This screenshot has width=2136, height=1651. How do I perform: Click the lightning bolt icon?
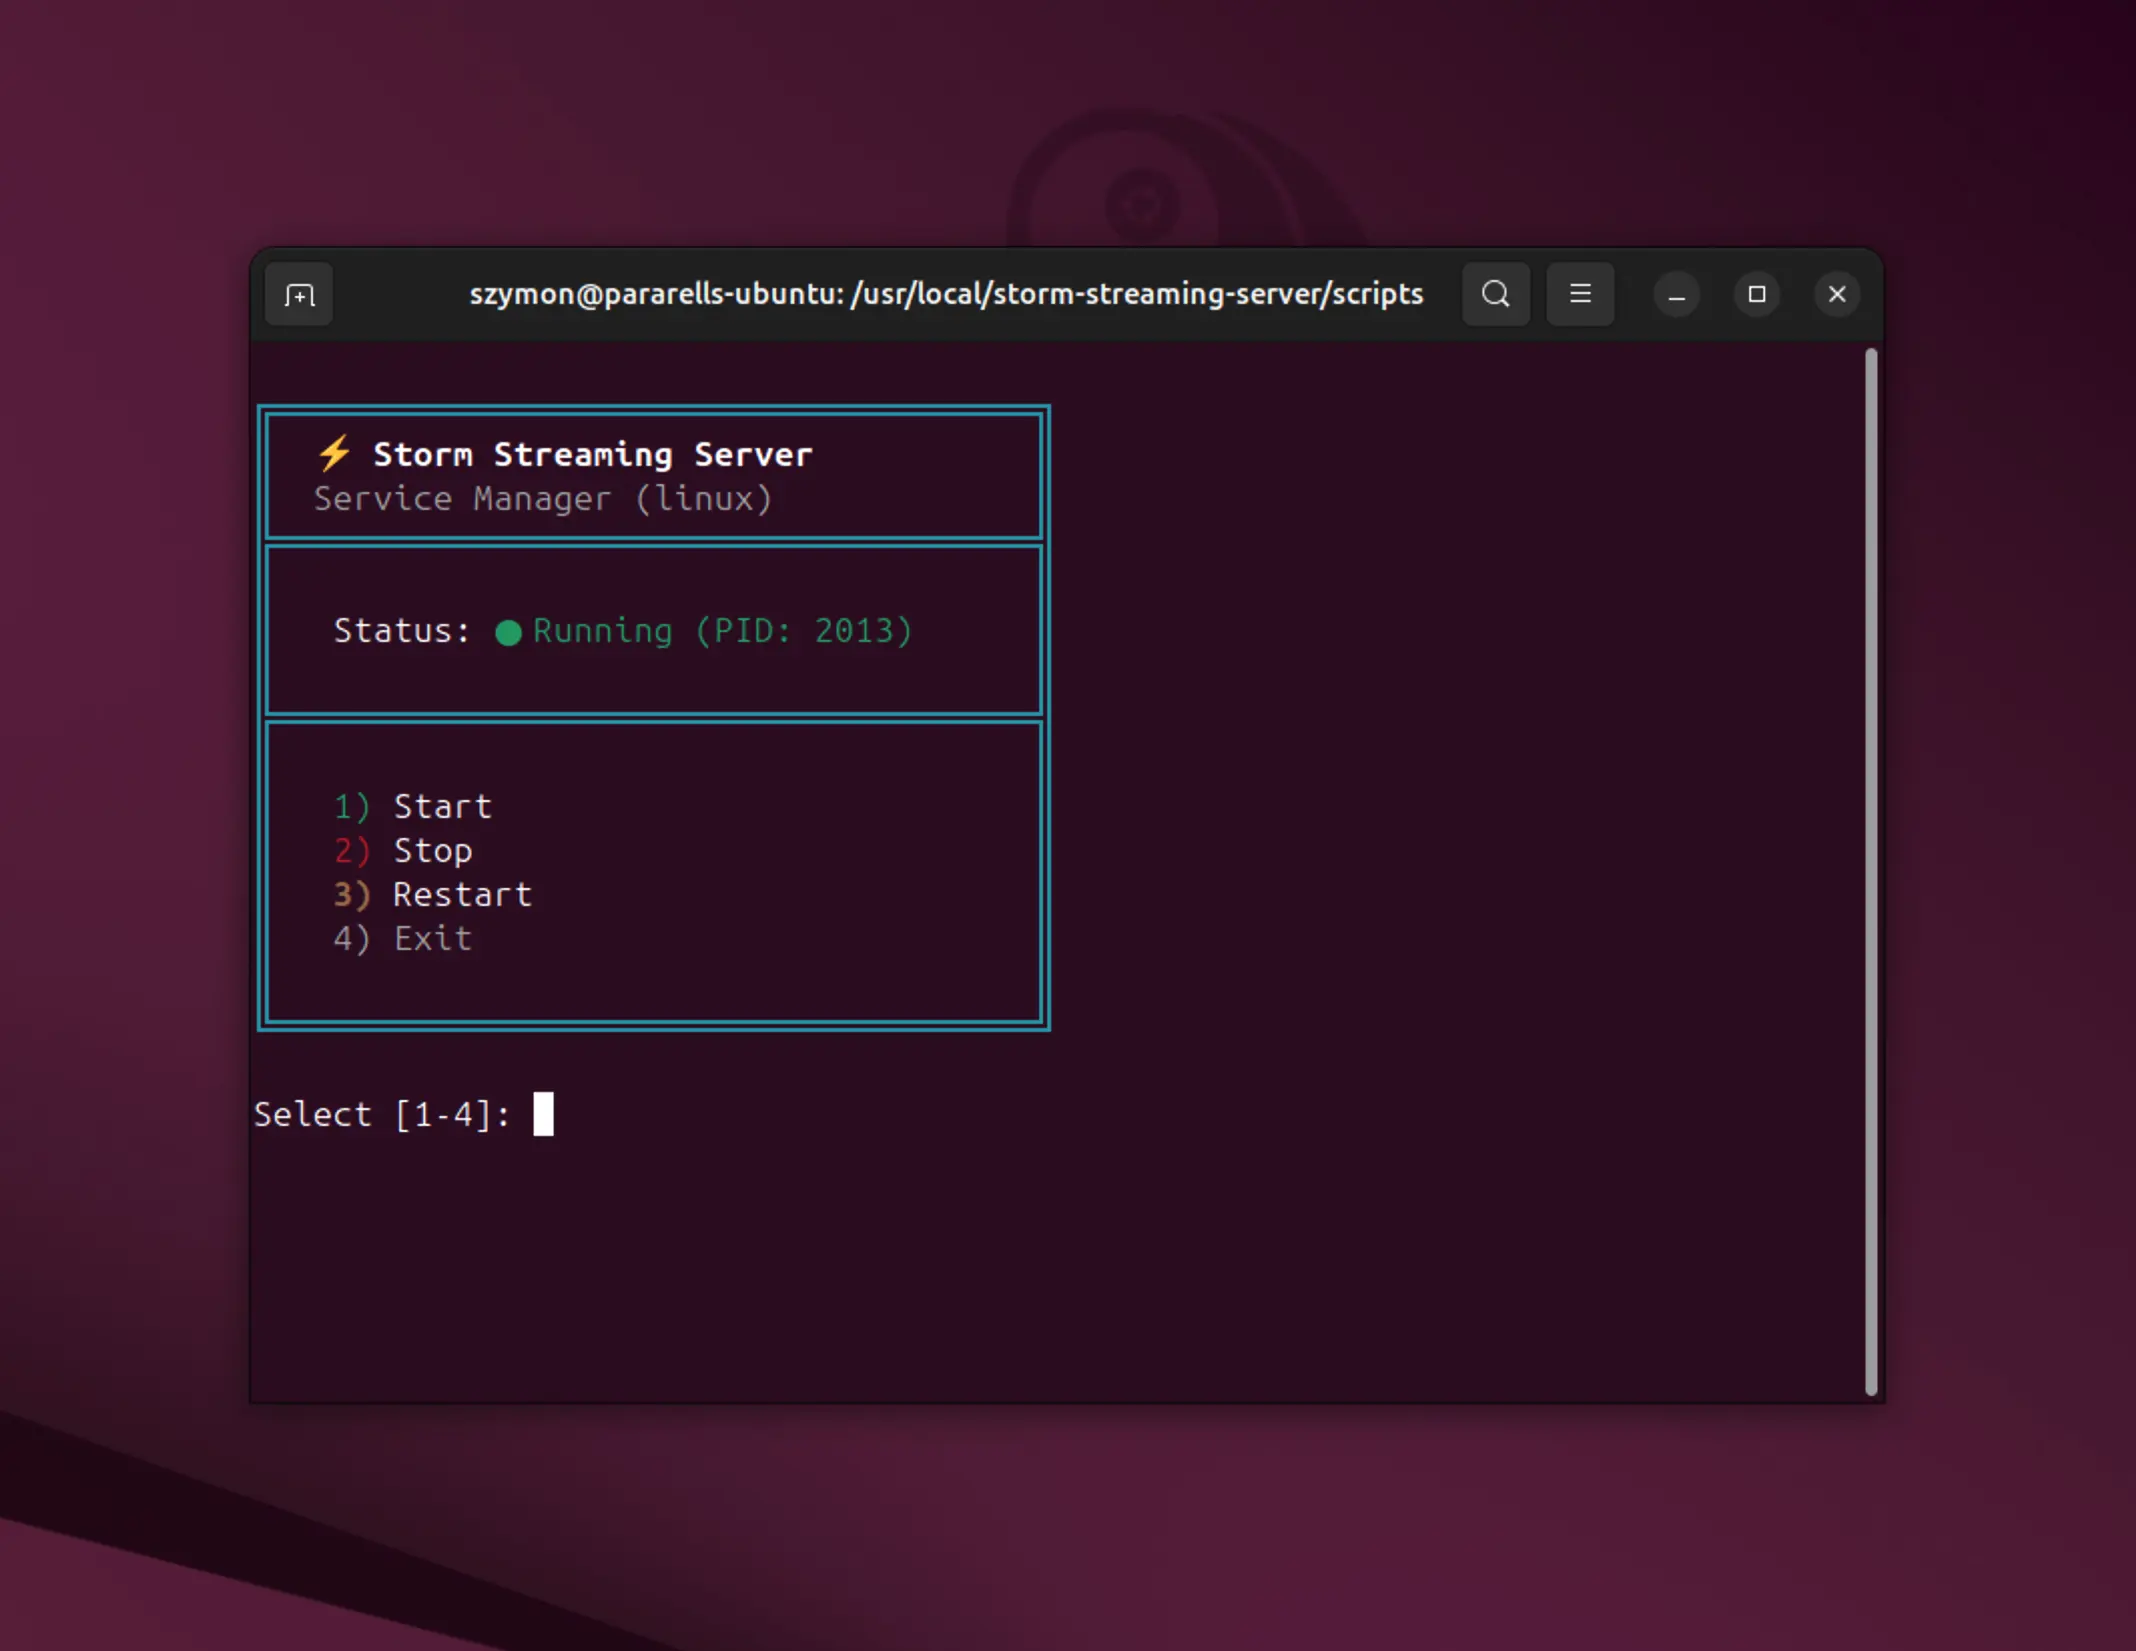click(334, 453)
